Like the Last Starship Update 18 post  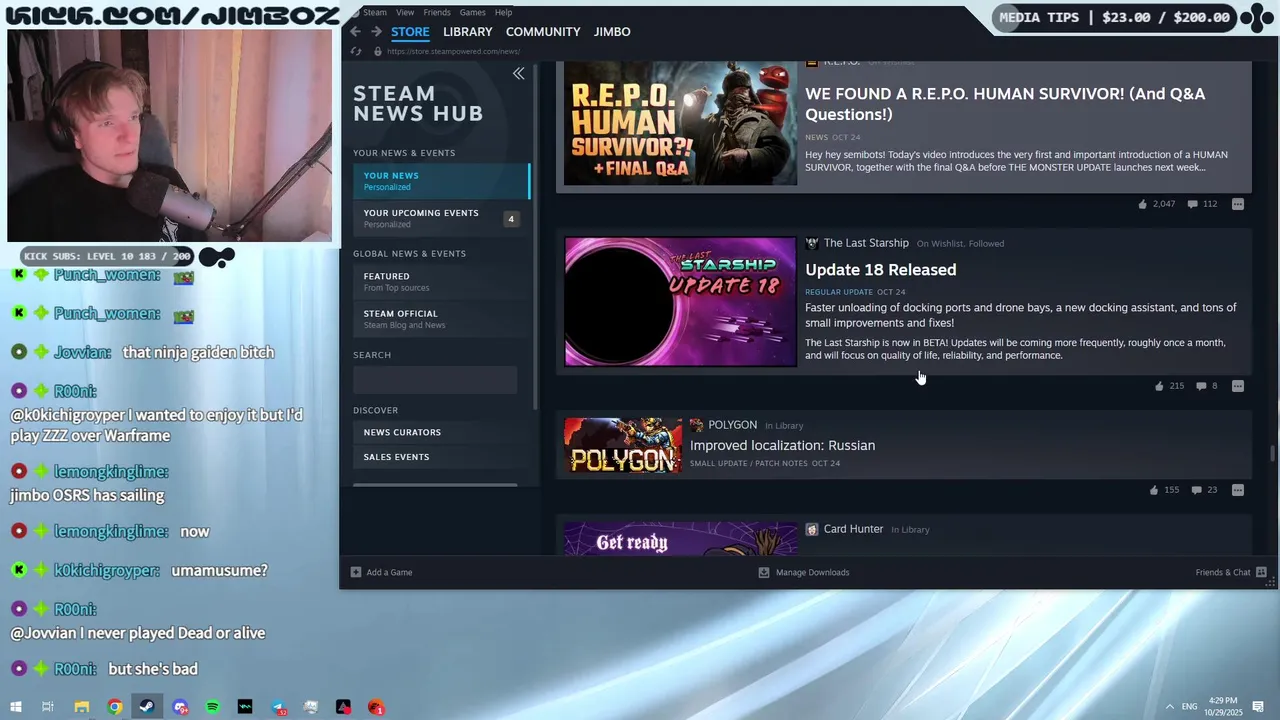tap(1159, 386)
